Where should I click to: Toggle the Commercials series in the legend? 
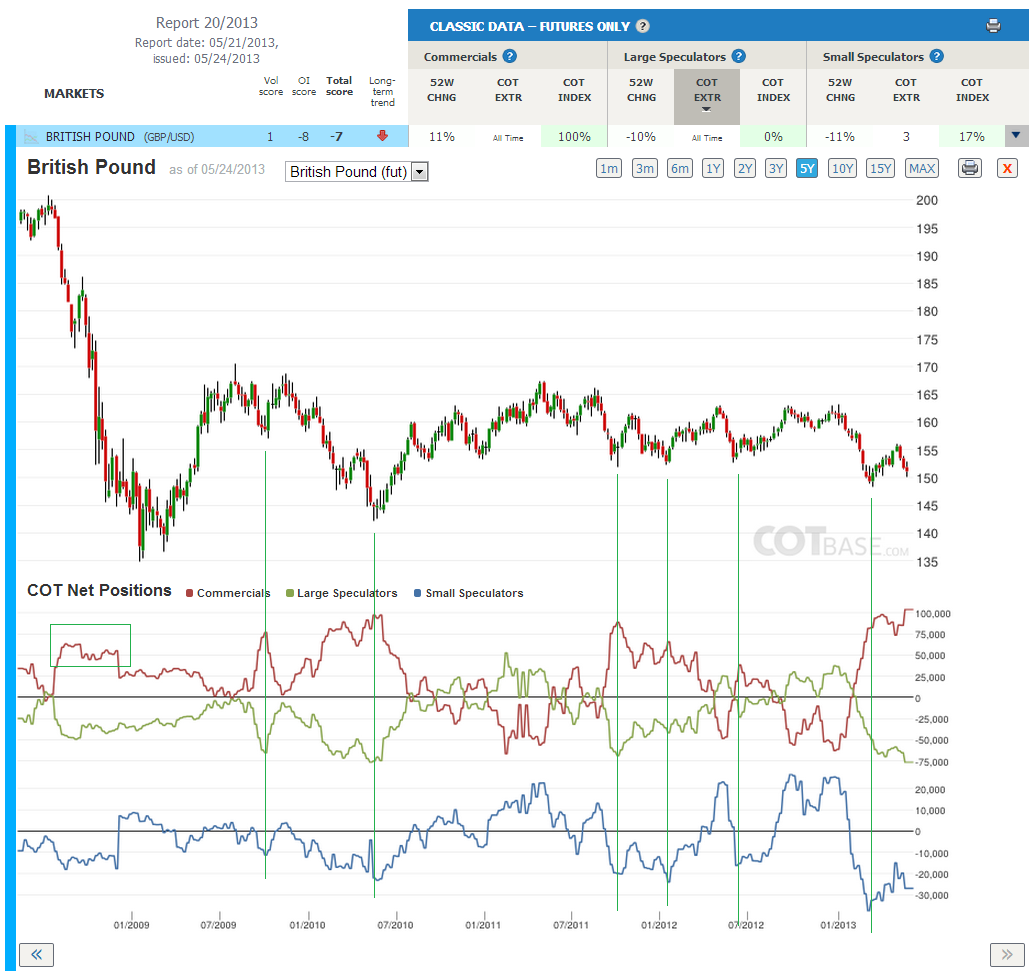click(x=228, y=593)
